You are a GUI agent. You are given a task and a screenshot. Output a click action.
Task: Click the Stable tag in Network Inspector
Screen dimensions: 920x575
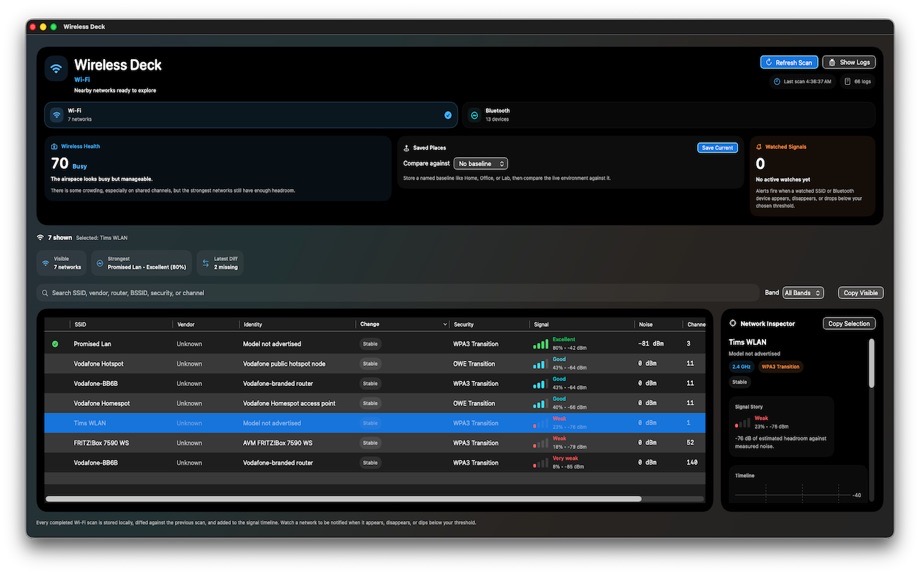tap(740, 382)
